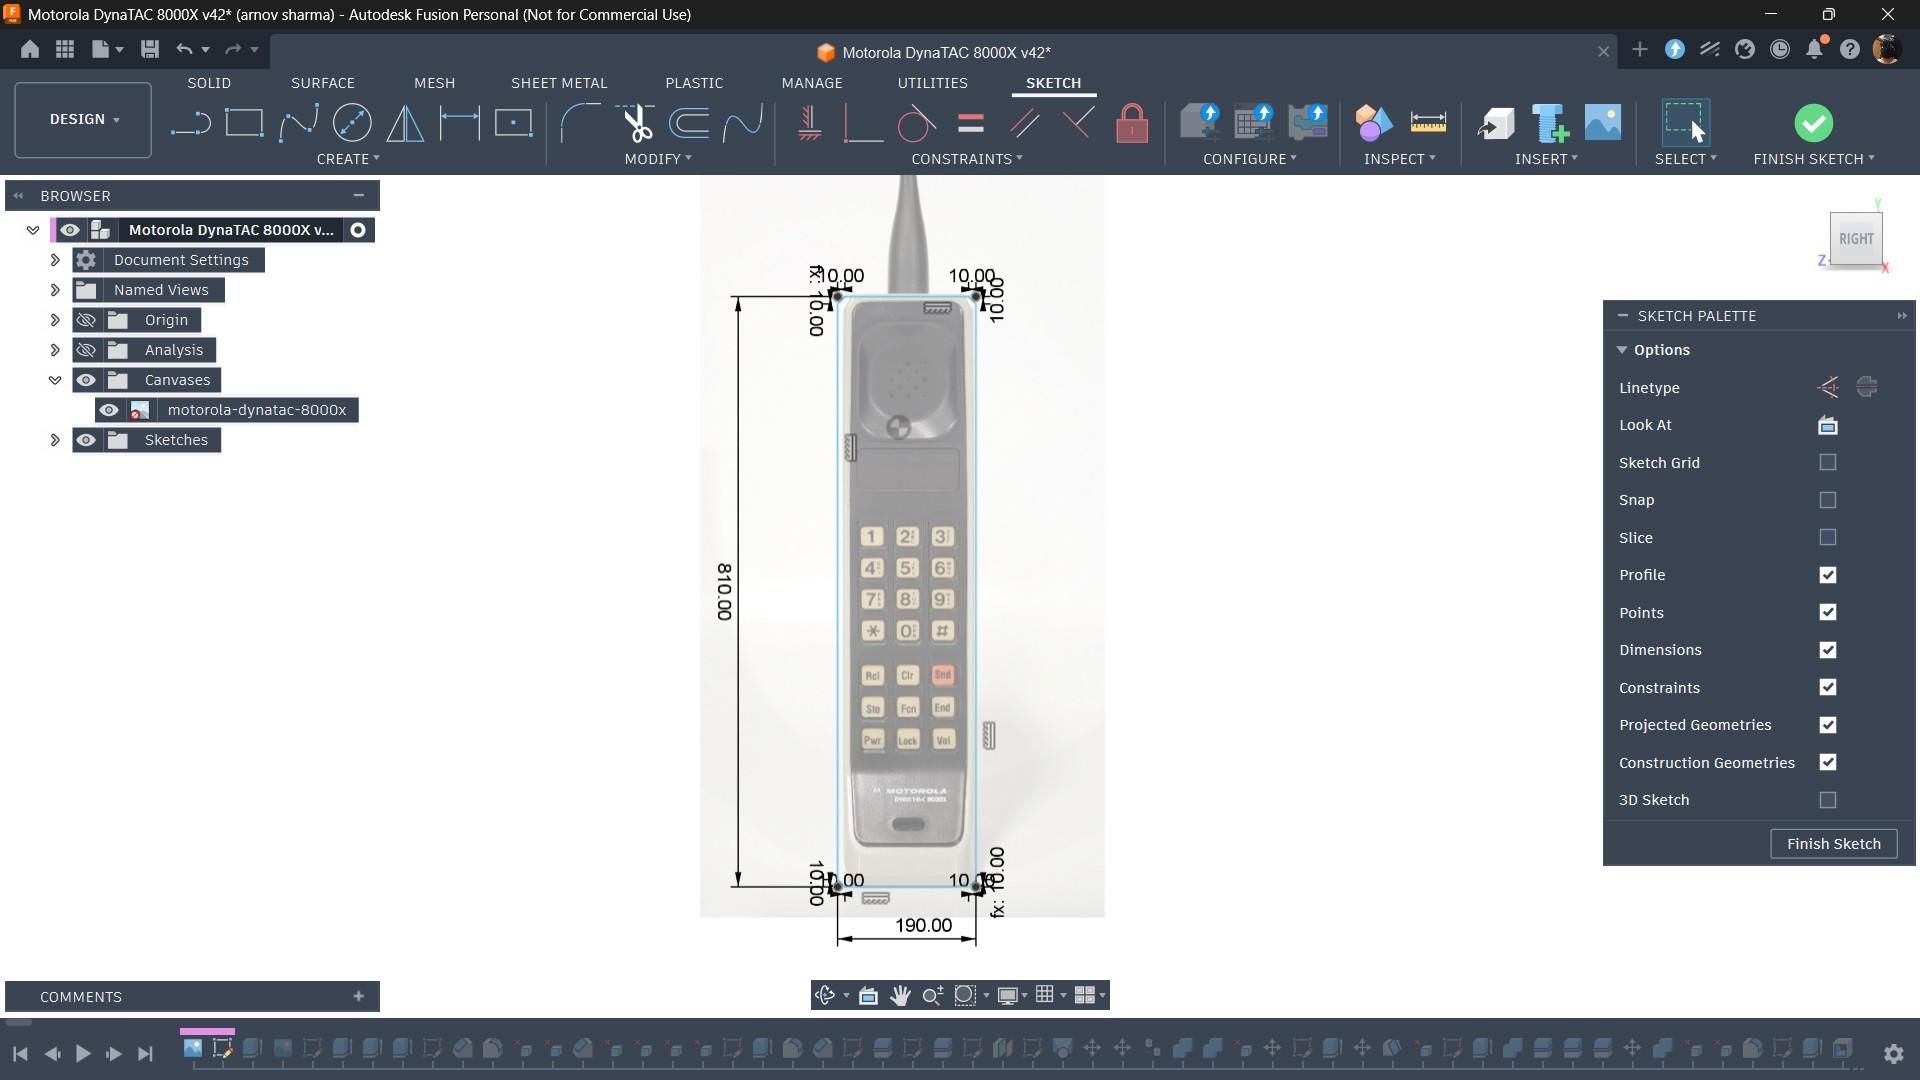
Task: Open the DESIGN workspace dropdown
Action: coord(84,119)
